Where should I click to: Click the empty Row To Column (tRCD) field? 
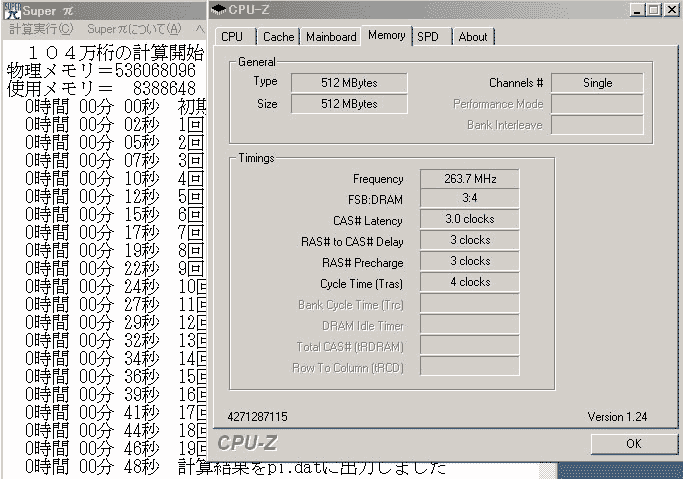click(x=470, y=366)
